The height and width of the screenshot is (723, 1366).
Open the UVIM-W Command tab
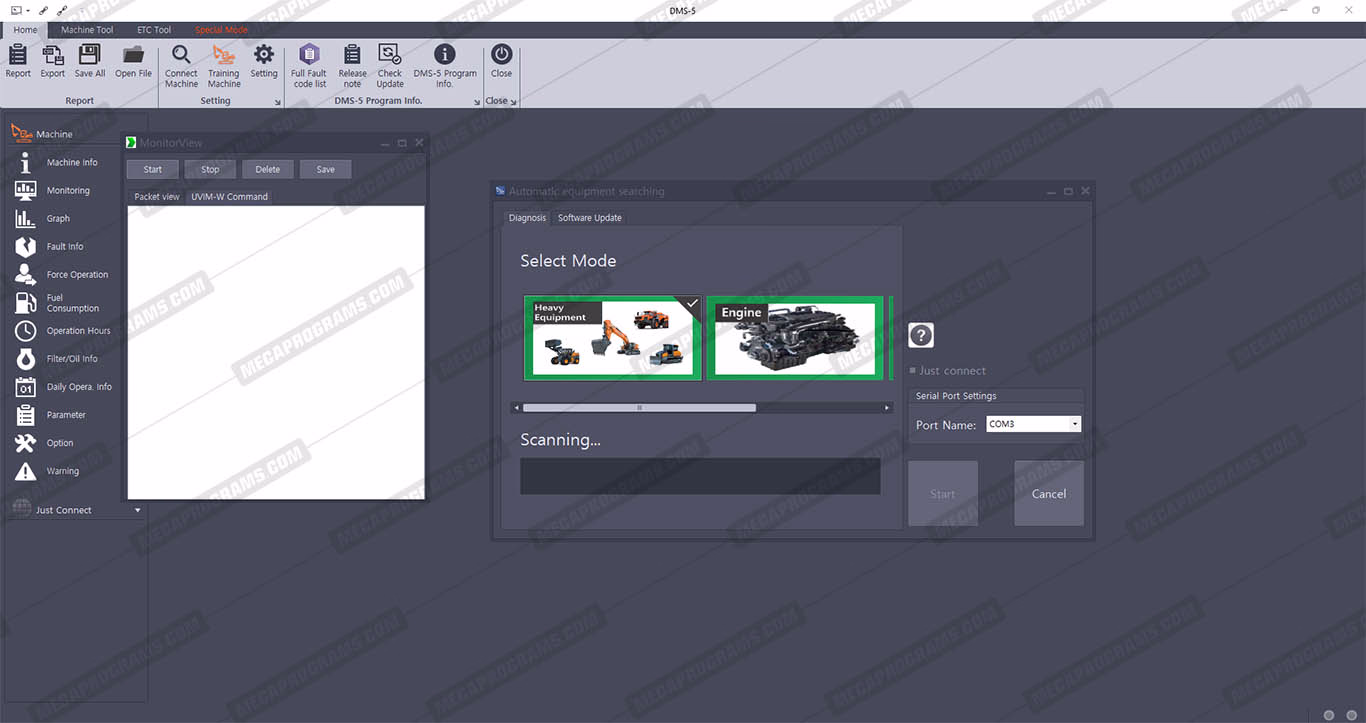pos(229,197)
